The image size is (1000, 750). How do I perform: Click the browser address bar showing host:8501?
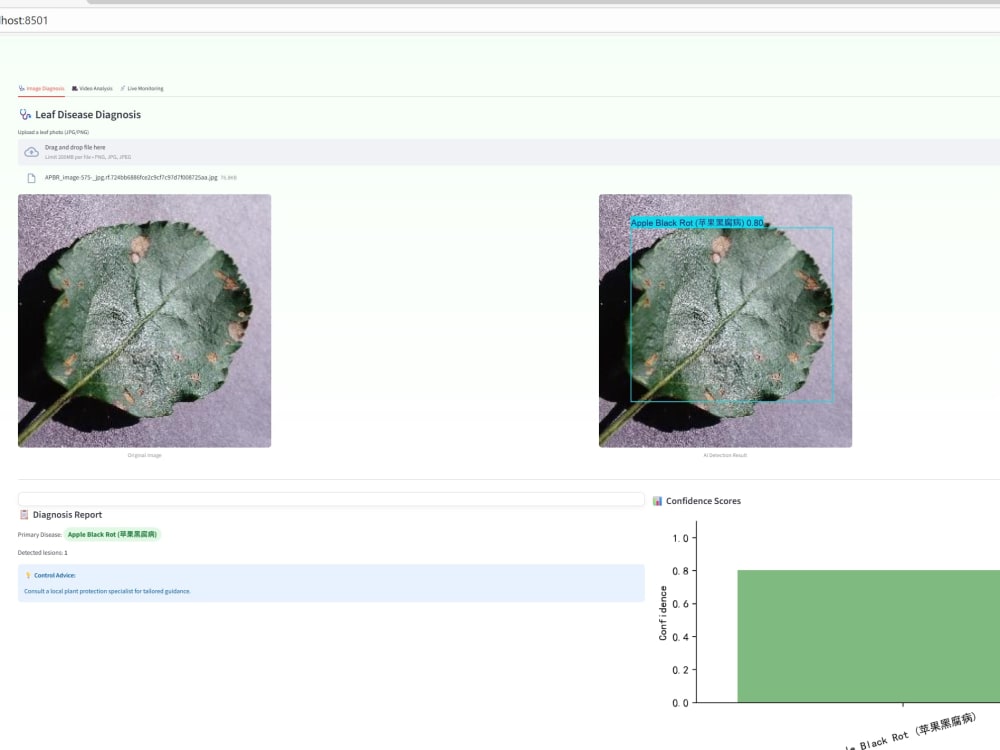[500, 20]
